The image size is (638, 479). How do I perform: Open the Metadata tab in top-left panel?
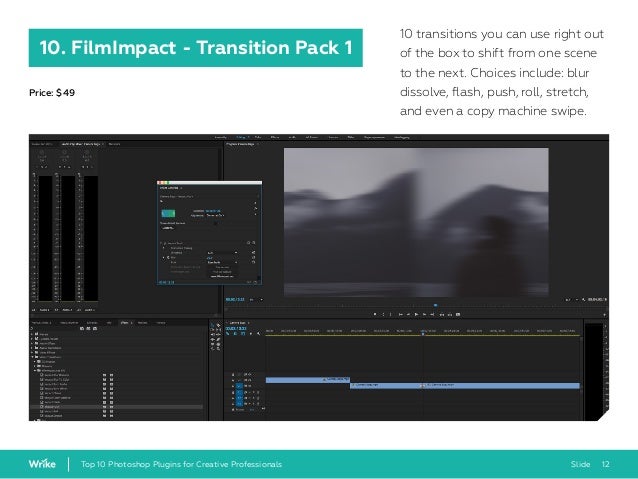pyautogui.click(x=114, y=144)
